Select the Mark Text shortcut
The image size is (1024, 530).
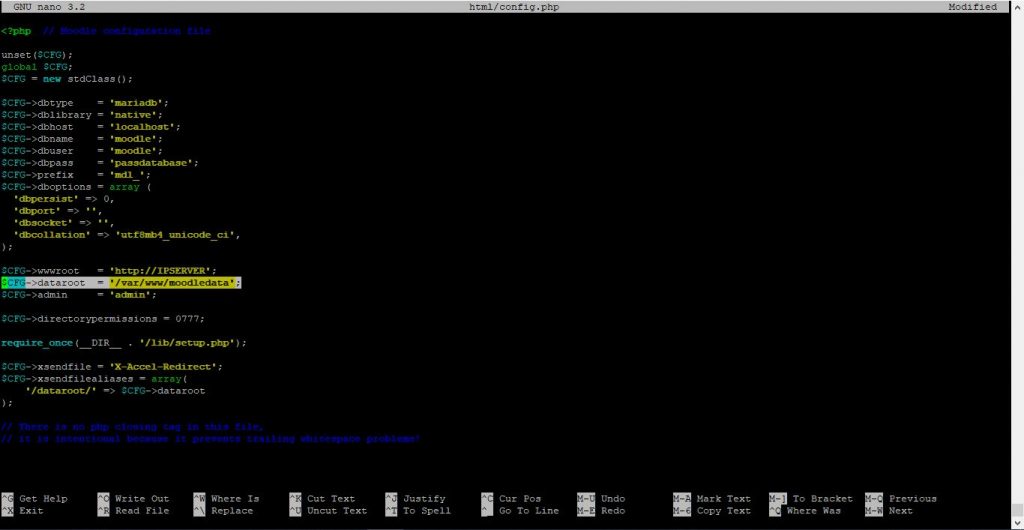(x=724, y=498)
